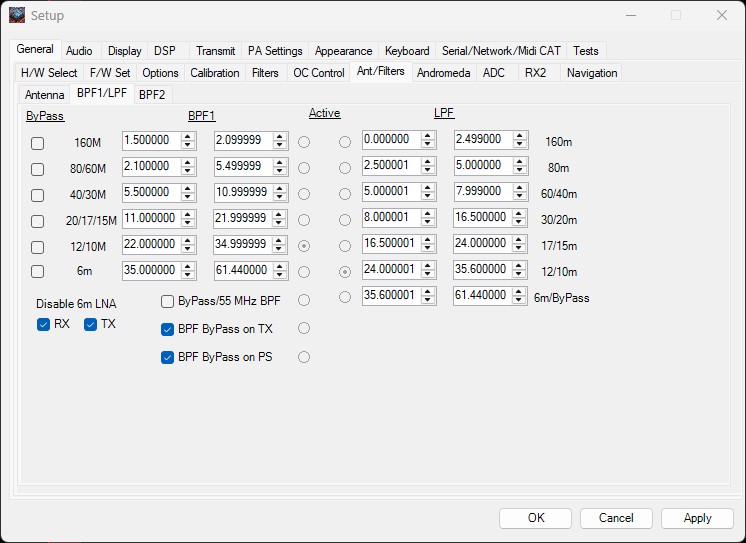Click the 40/30M BPF1 lower frequency field

point(150,193)
